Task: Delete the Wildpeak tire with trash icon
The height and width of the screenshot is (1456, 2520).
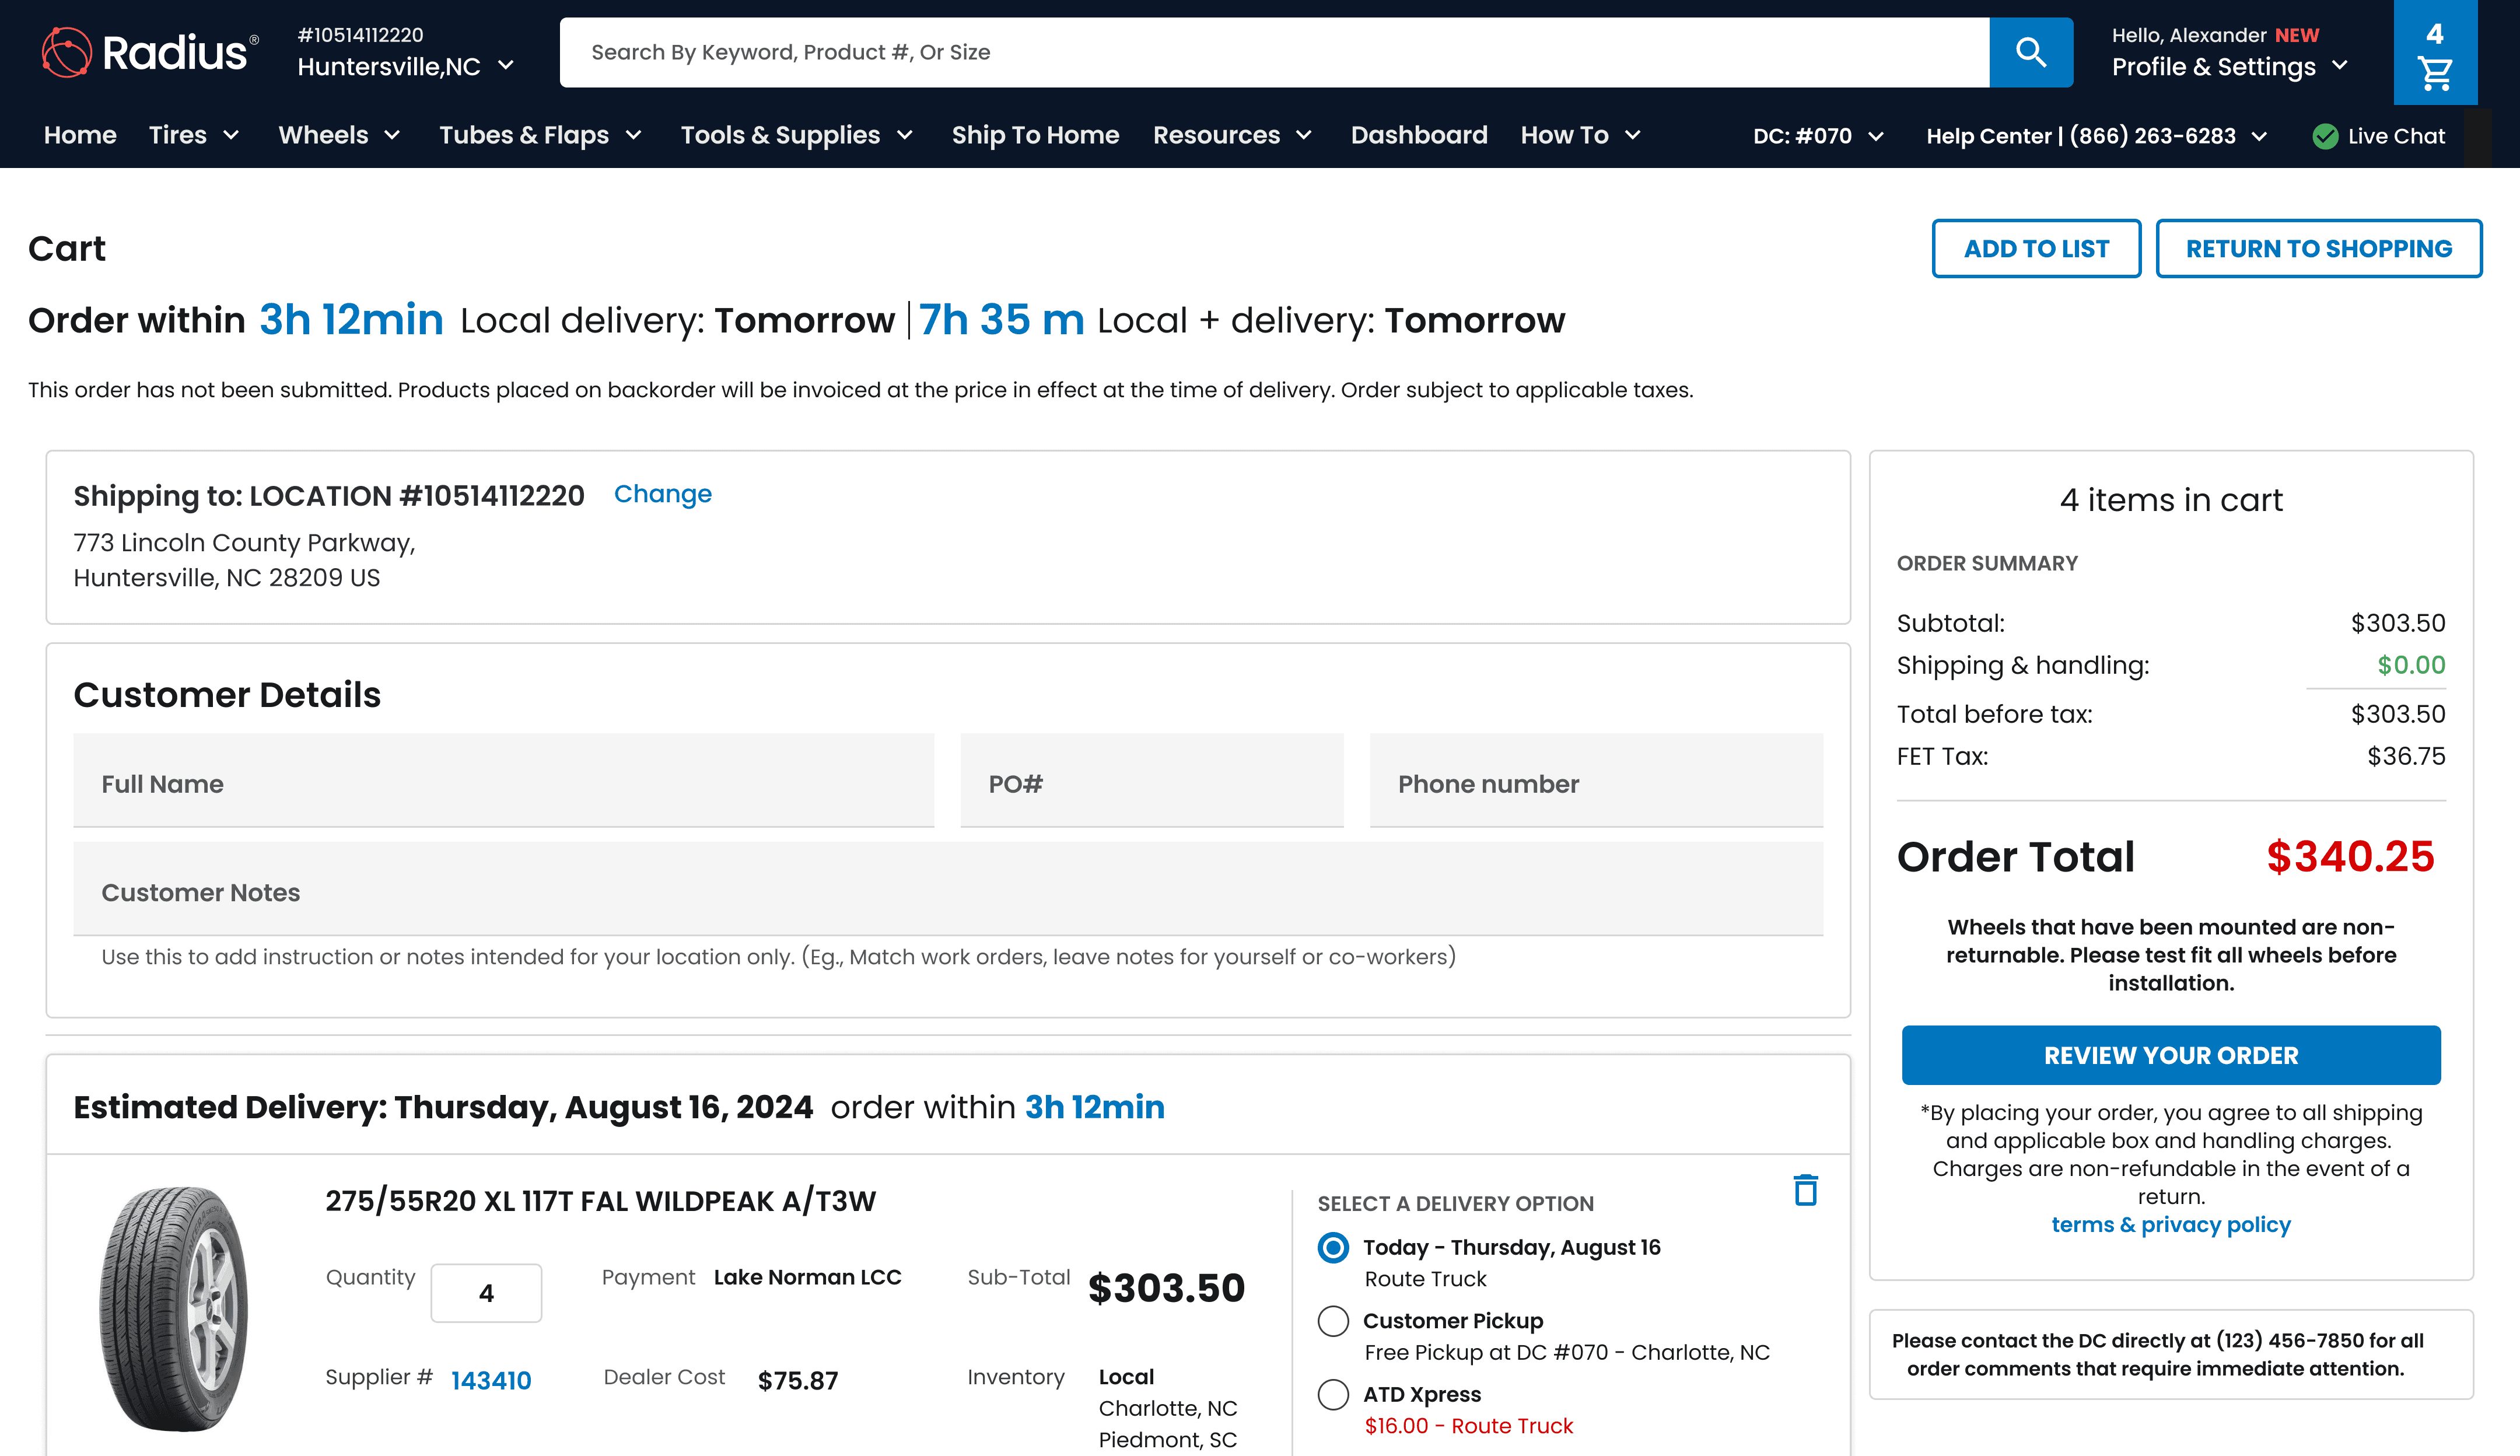Action: (x=1805, y=1190)
